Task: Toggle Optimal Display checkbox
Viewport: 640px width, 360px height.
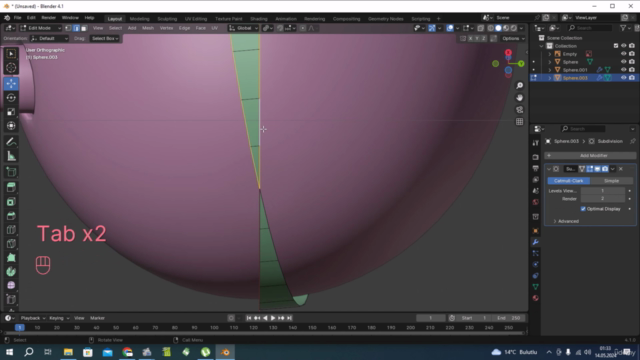Action: 583,209
